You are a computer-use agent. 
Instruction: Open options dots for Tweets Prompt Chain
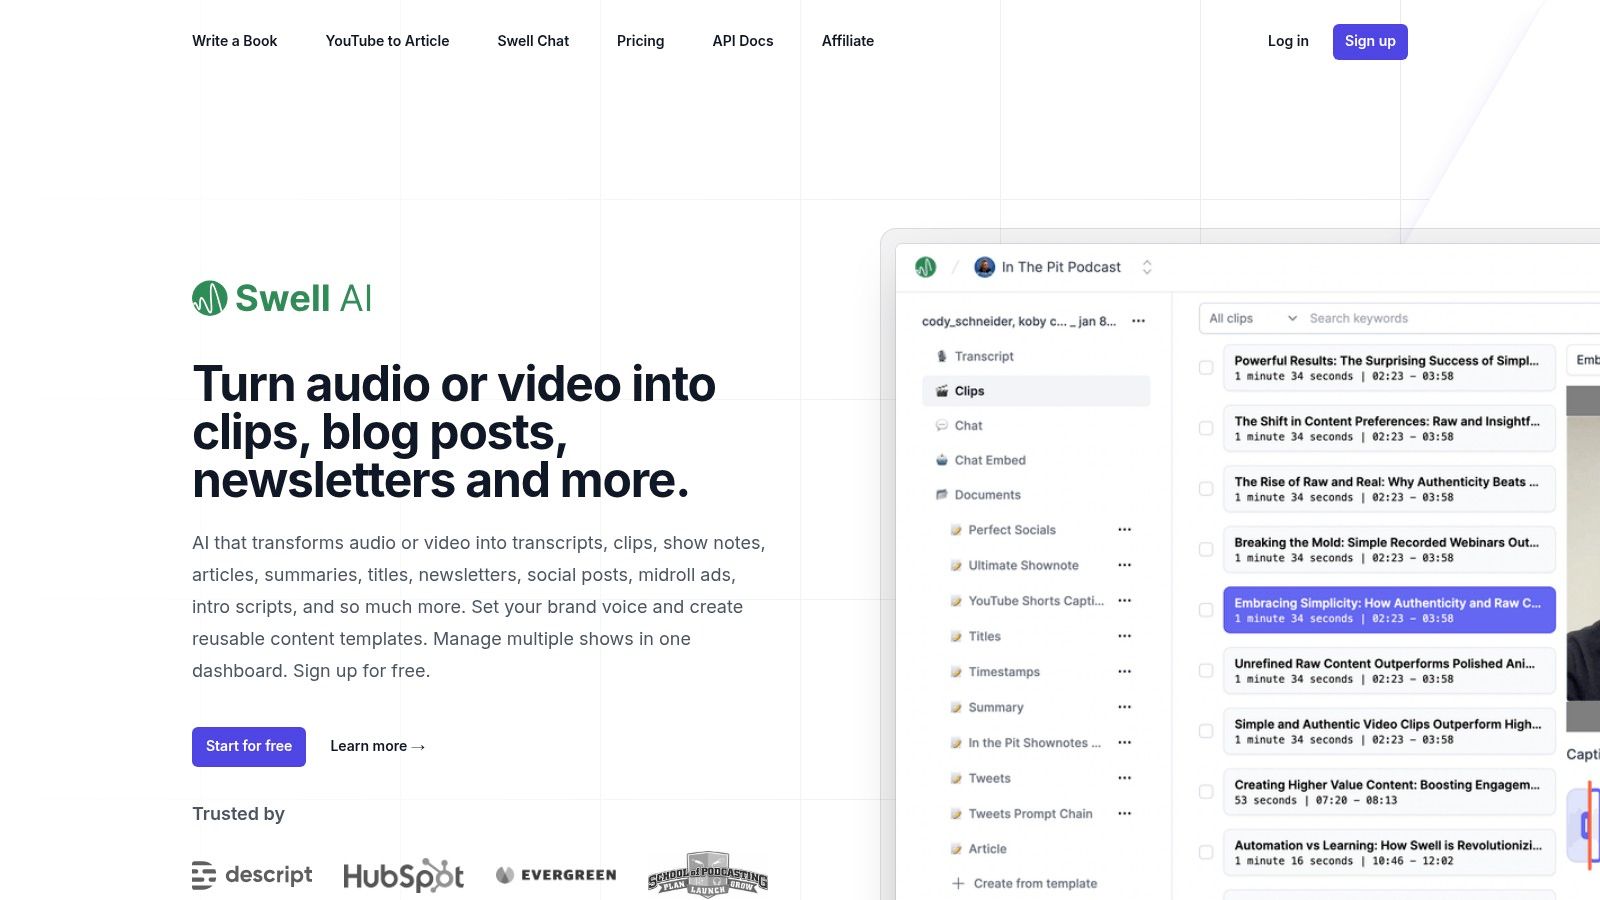(1125, 814)
